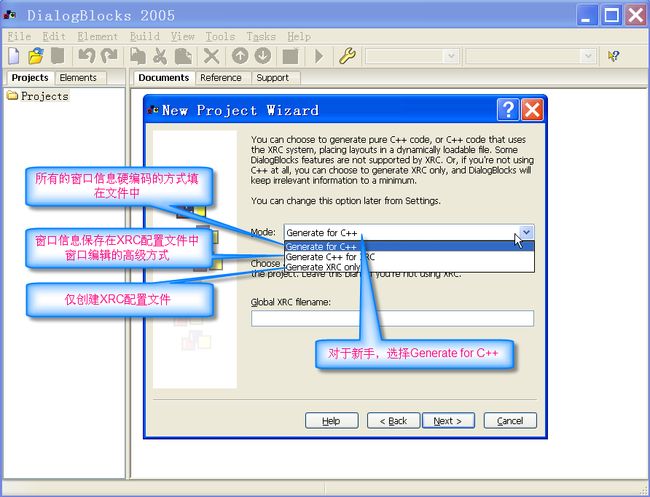Click the Cancel button
The height and width of the screenshot is (497, 650).
(510, 421)
